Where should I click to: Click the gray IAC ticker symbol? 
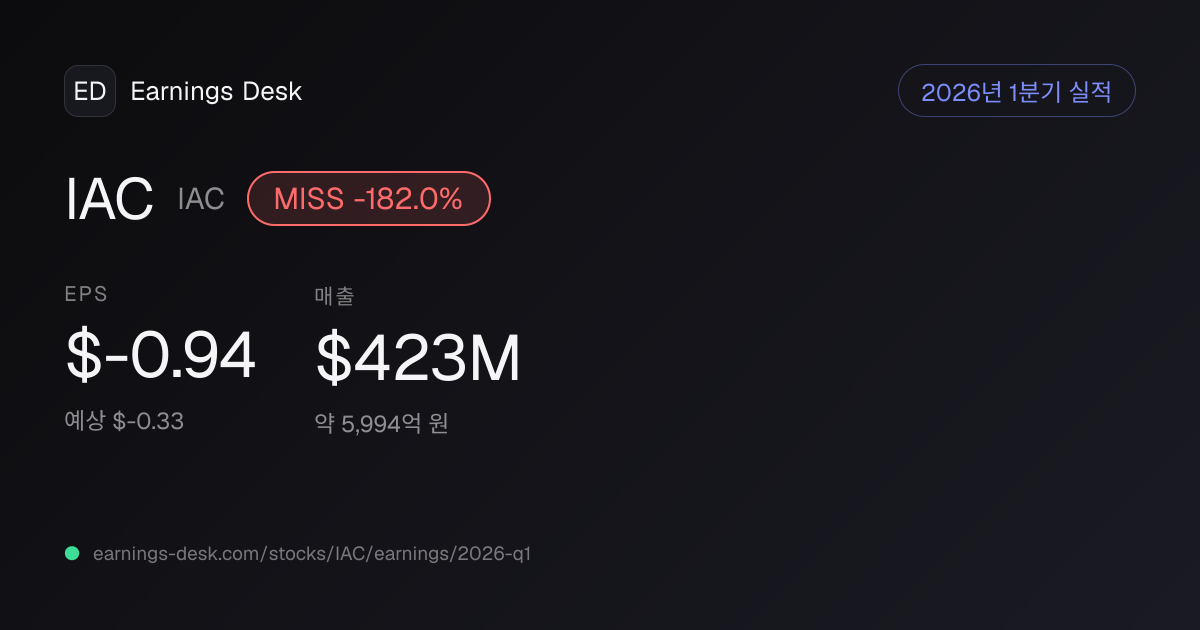(201, 199)
